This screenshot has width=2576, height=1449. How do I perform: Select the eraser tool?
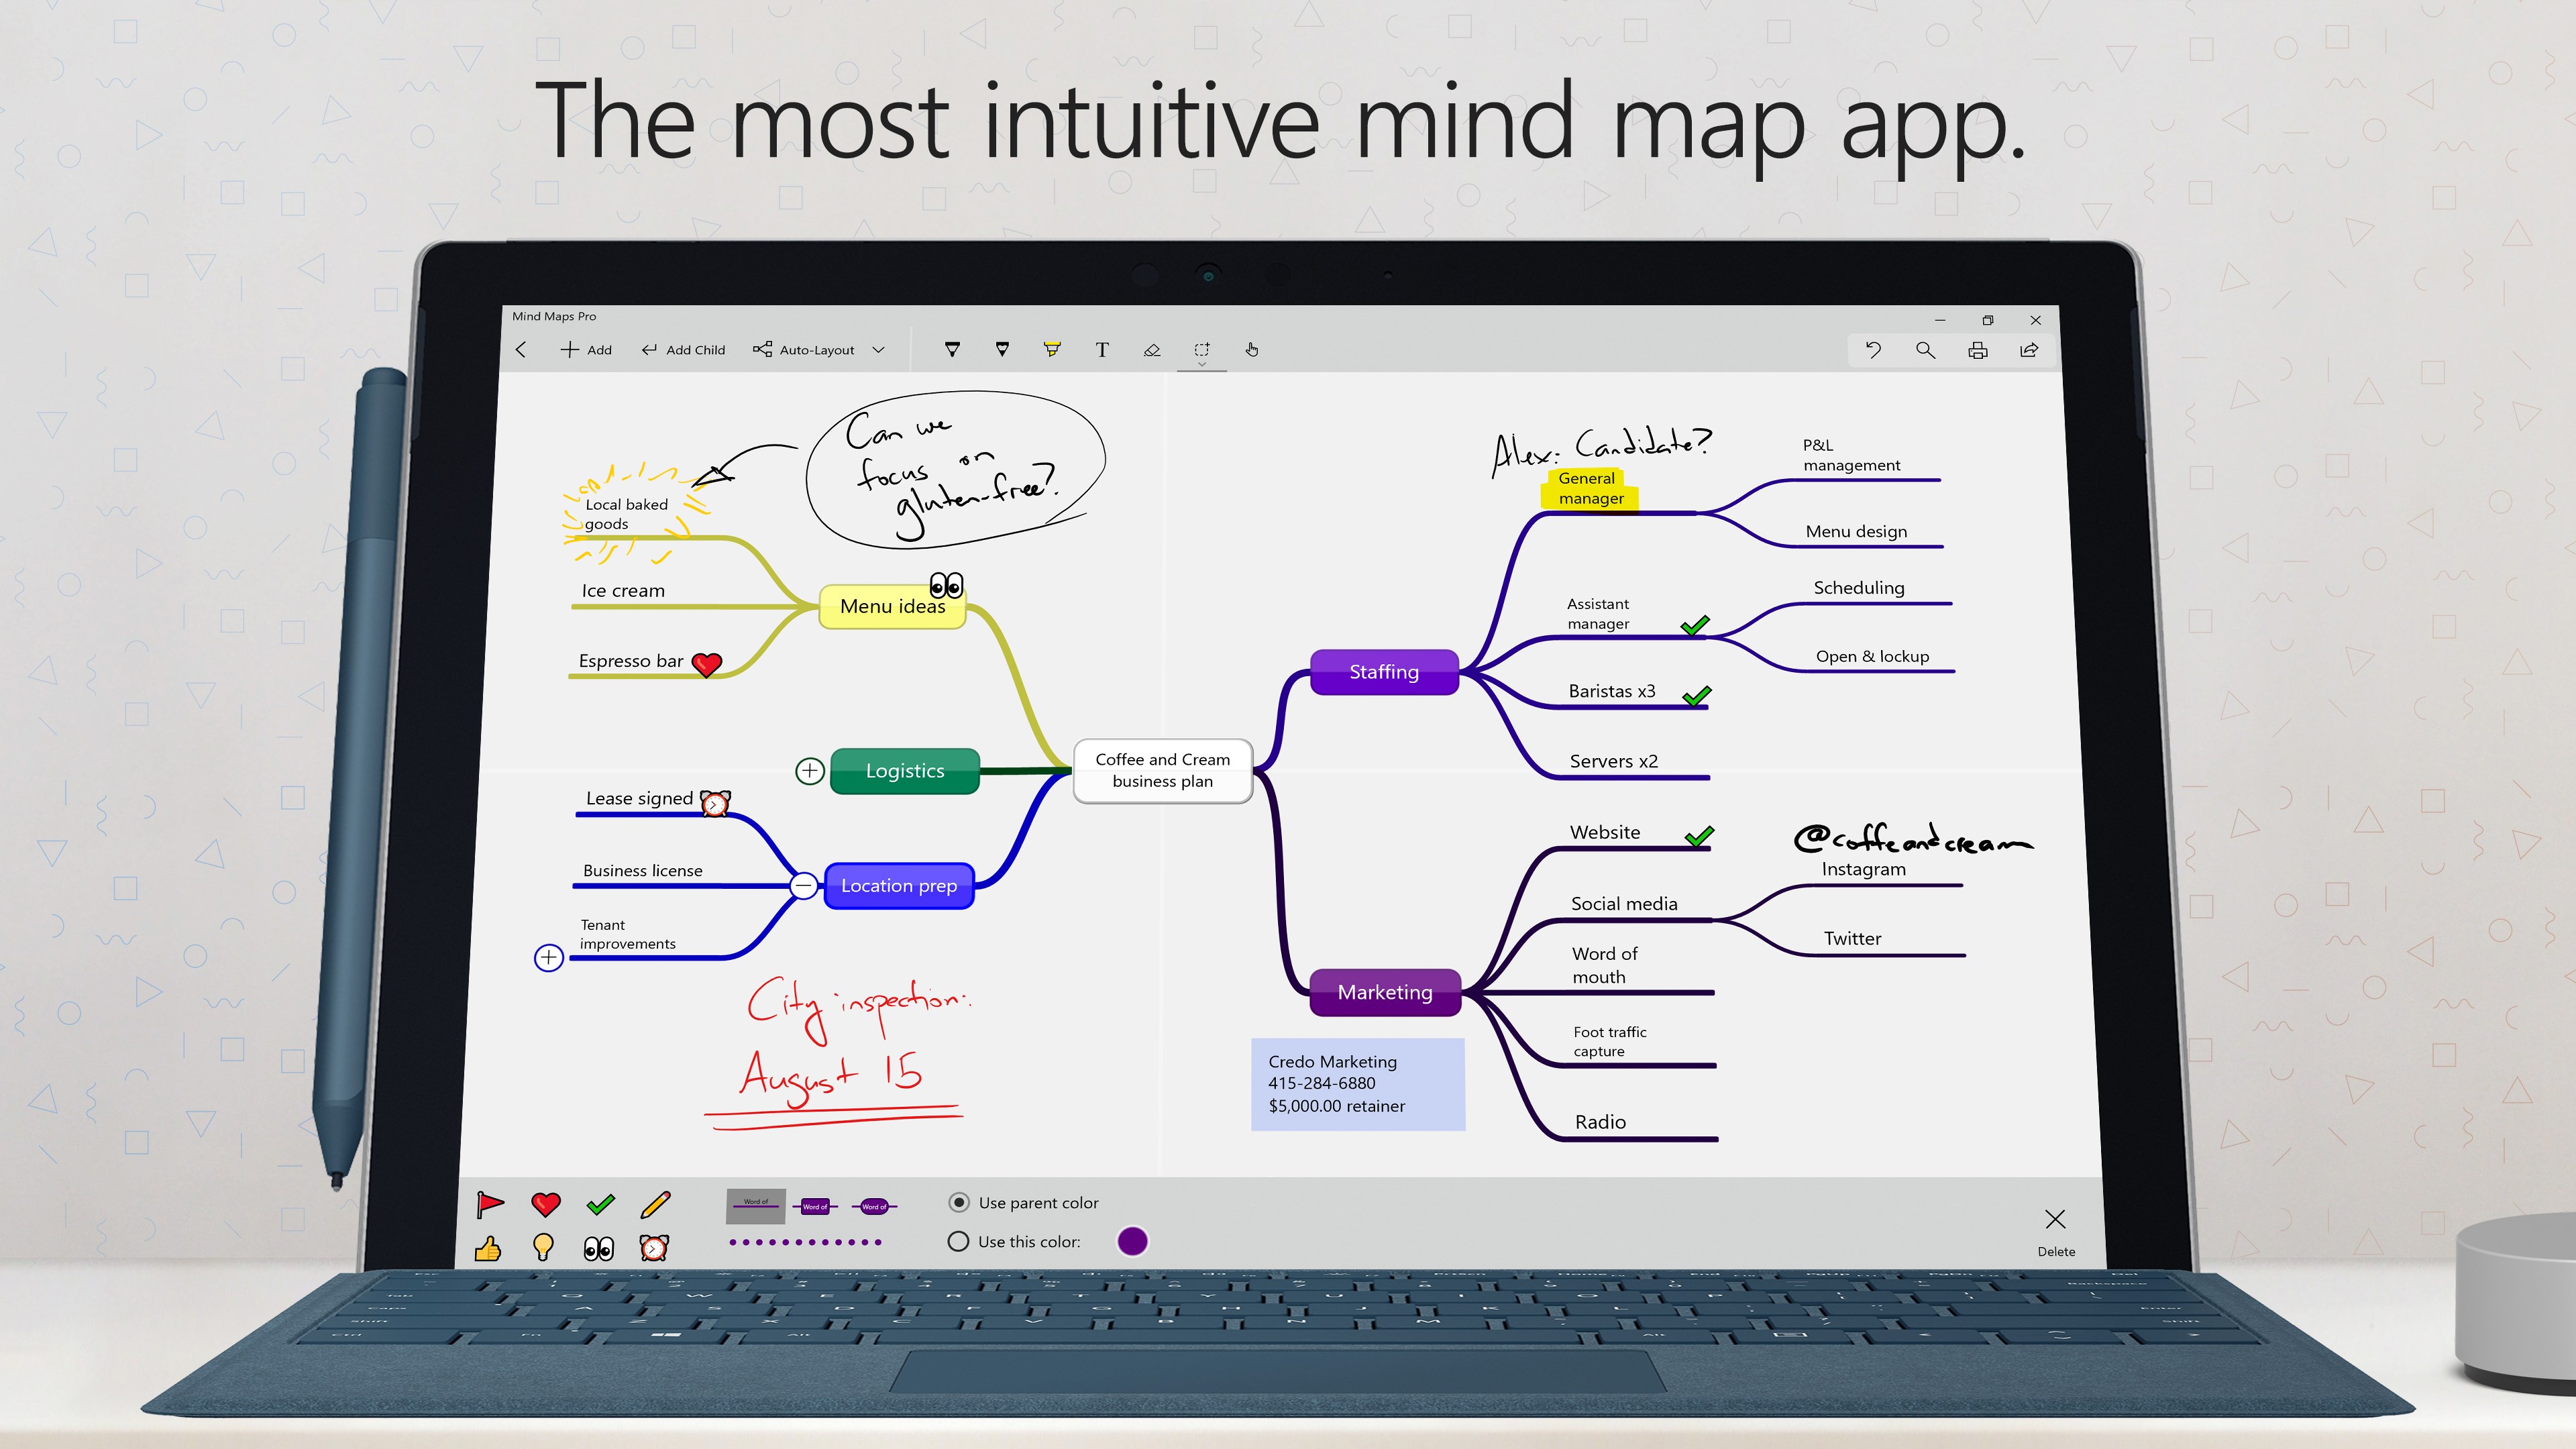click(x=1152, y=349)
